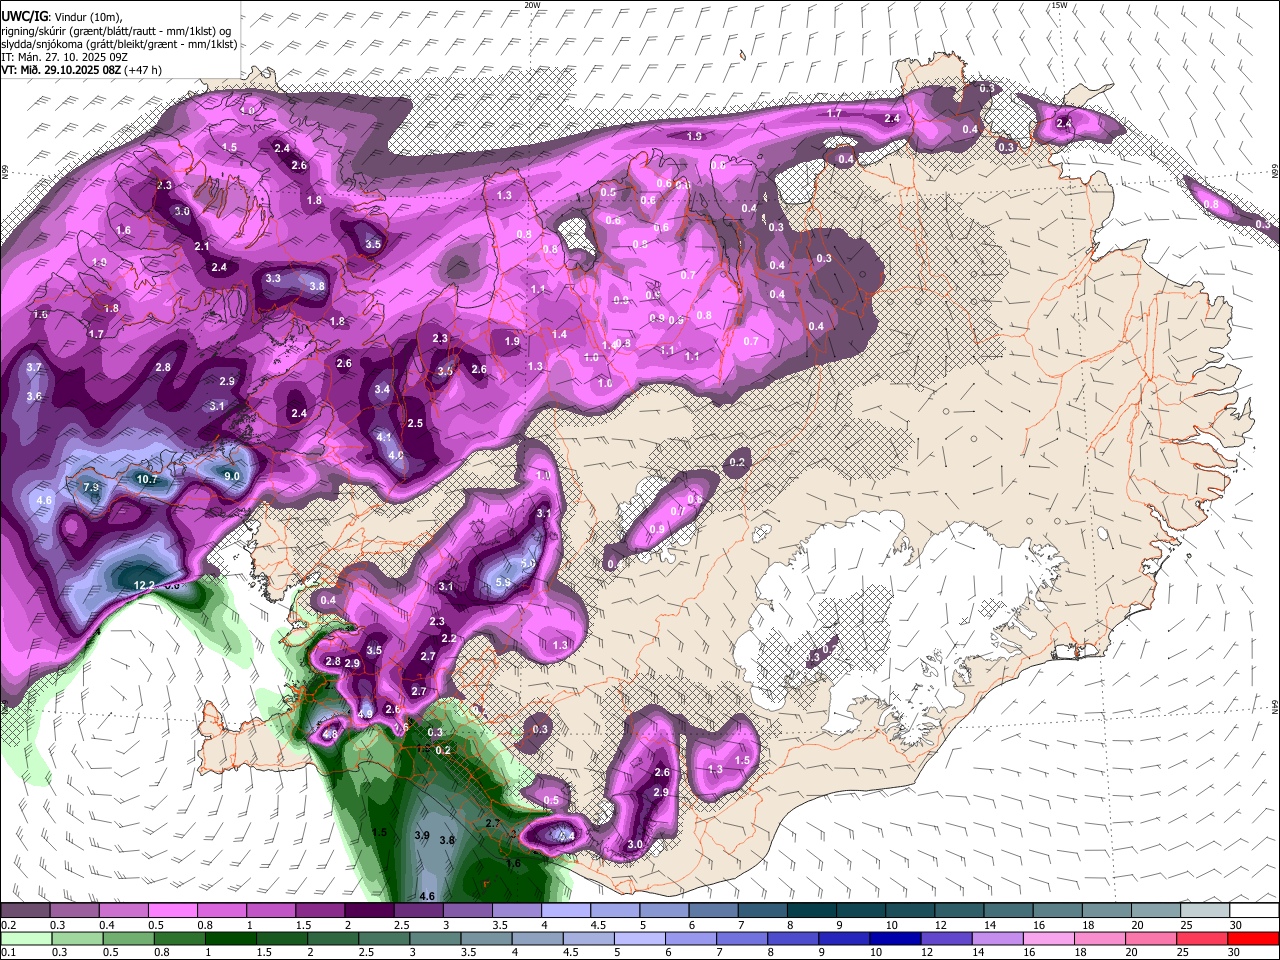Click the "Vindur (10m)" header text
The height and width of the screenshot is (960, 1280).
[x=87, y=17]
